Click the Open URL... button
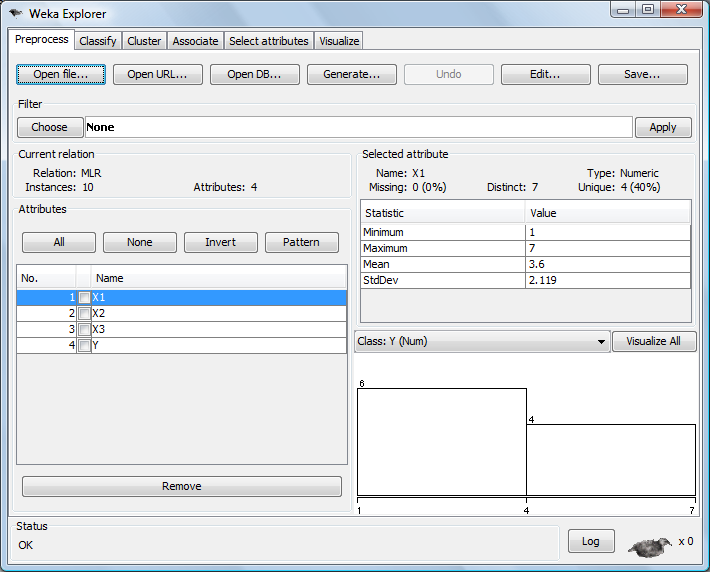This screenshot has height=572, width=710. point(157,74)
